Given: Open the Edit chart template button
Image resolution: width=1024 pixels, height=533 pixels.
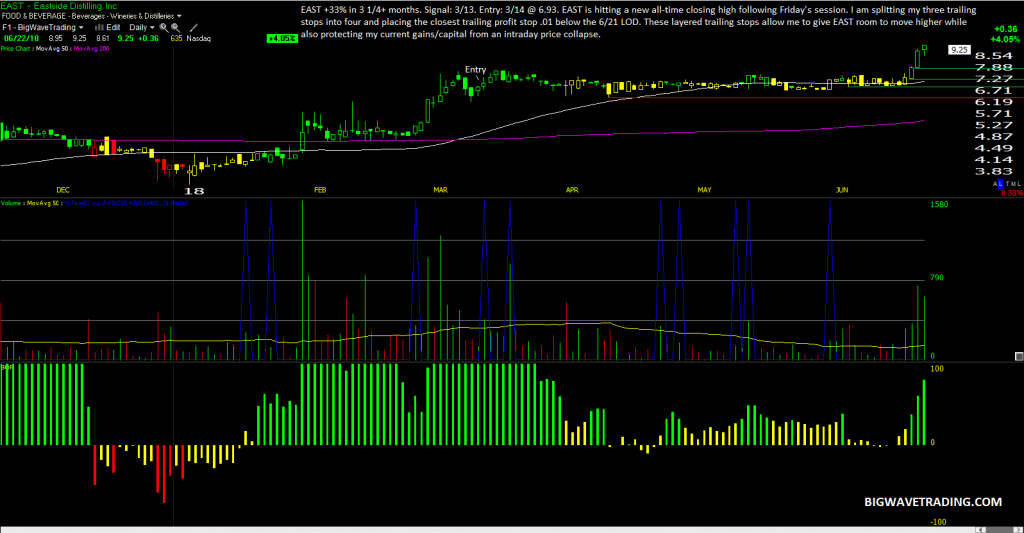Looking at the screenshot, I should click(113, 27).
